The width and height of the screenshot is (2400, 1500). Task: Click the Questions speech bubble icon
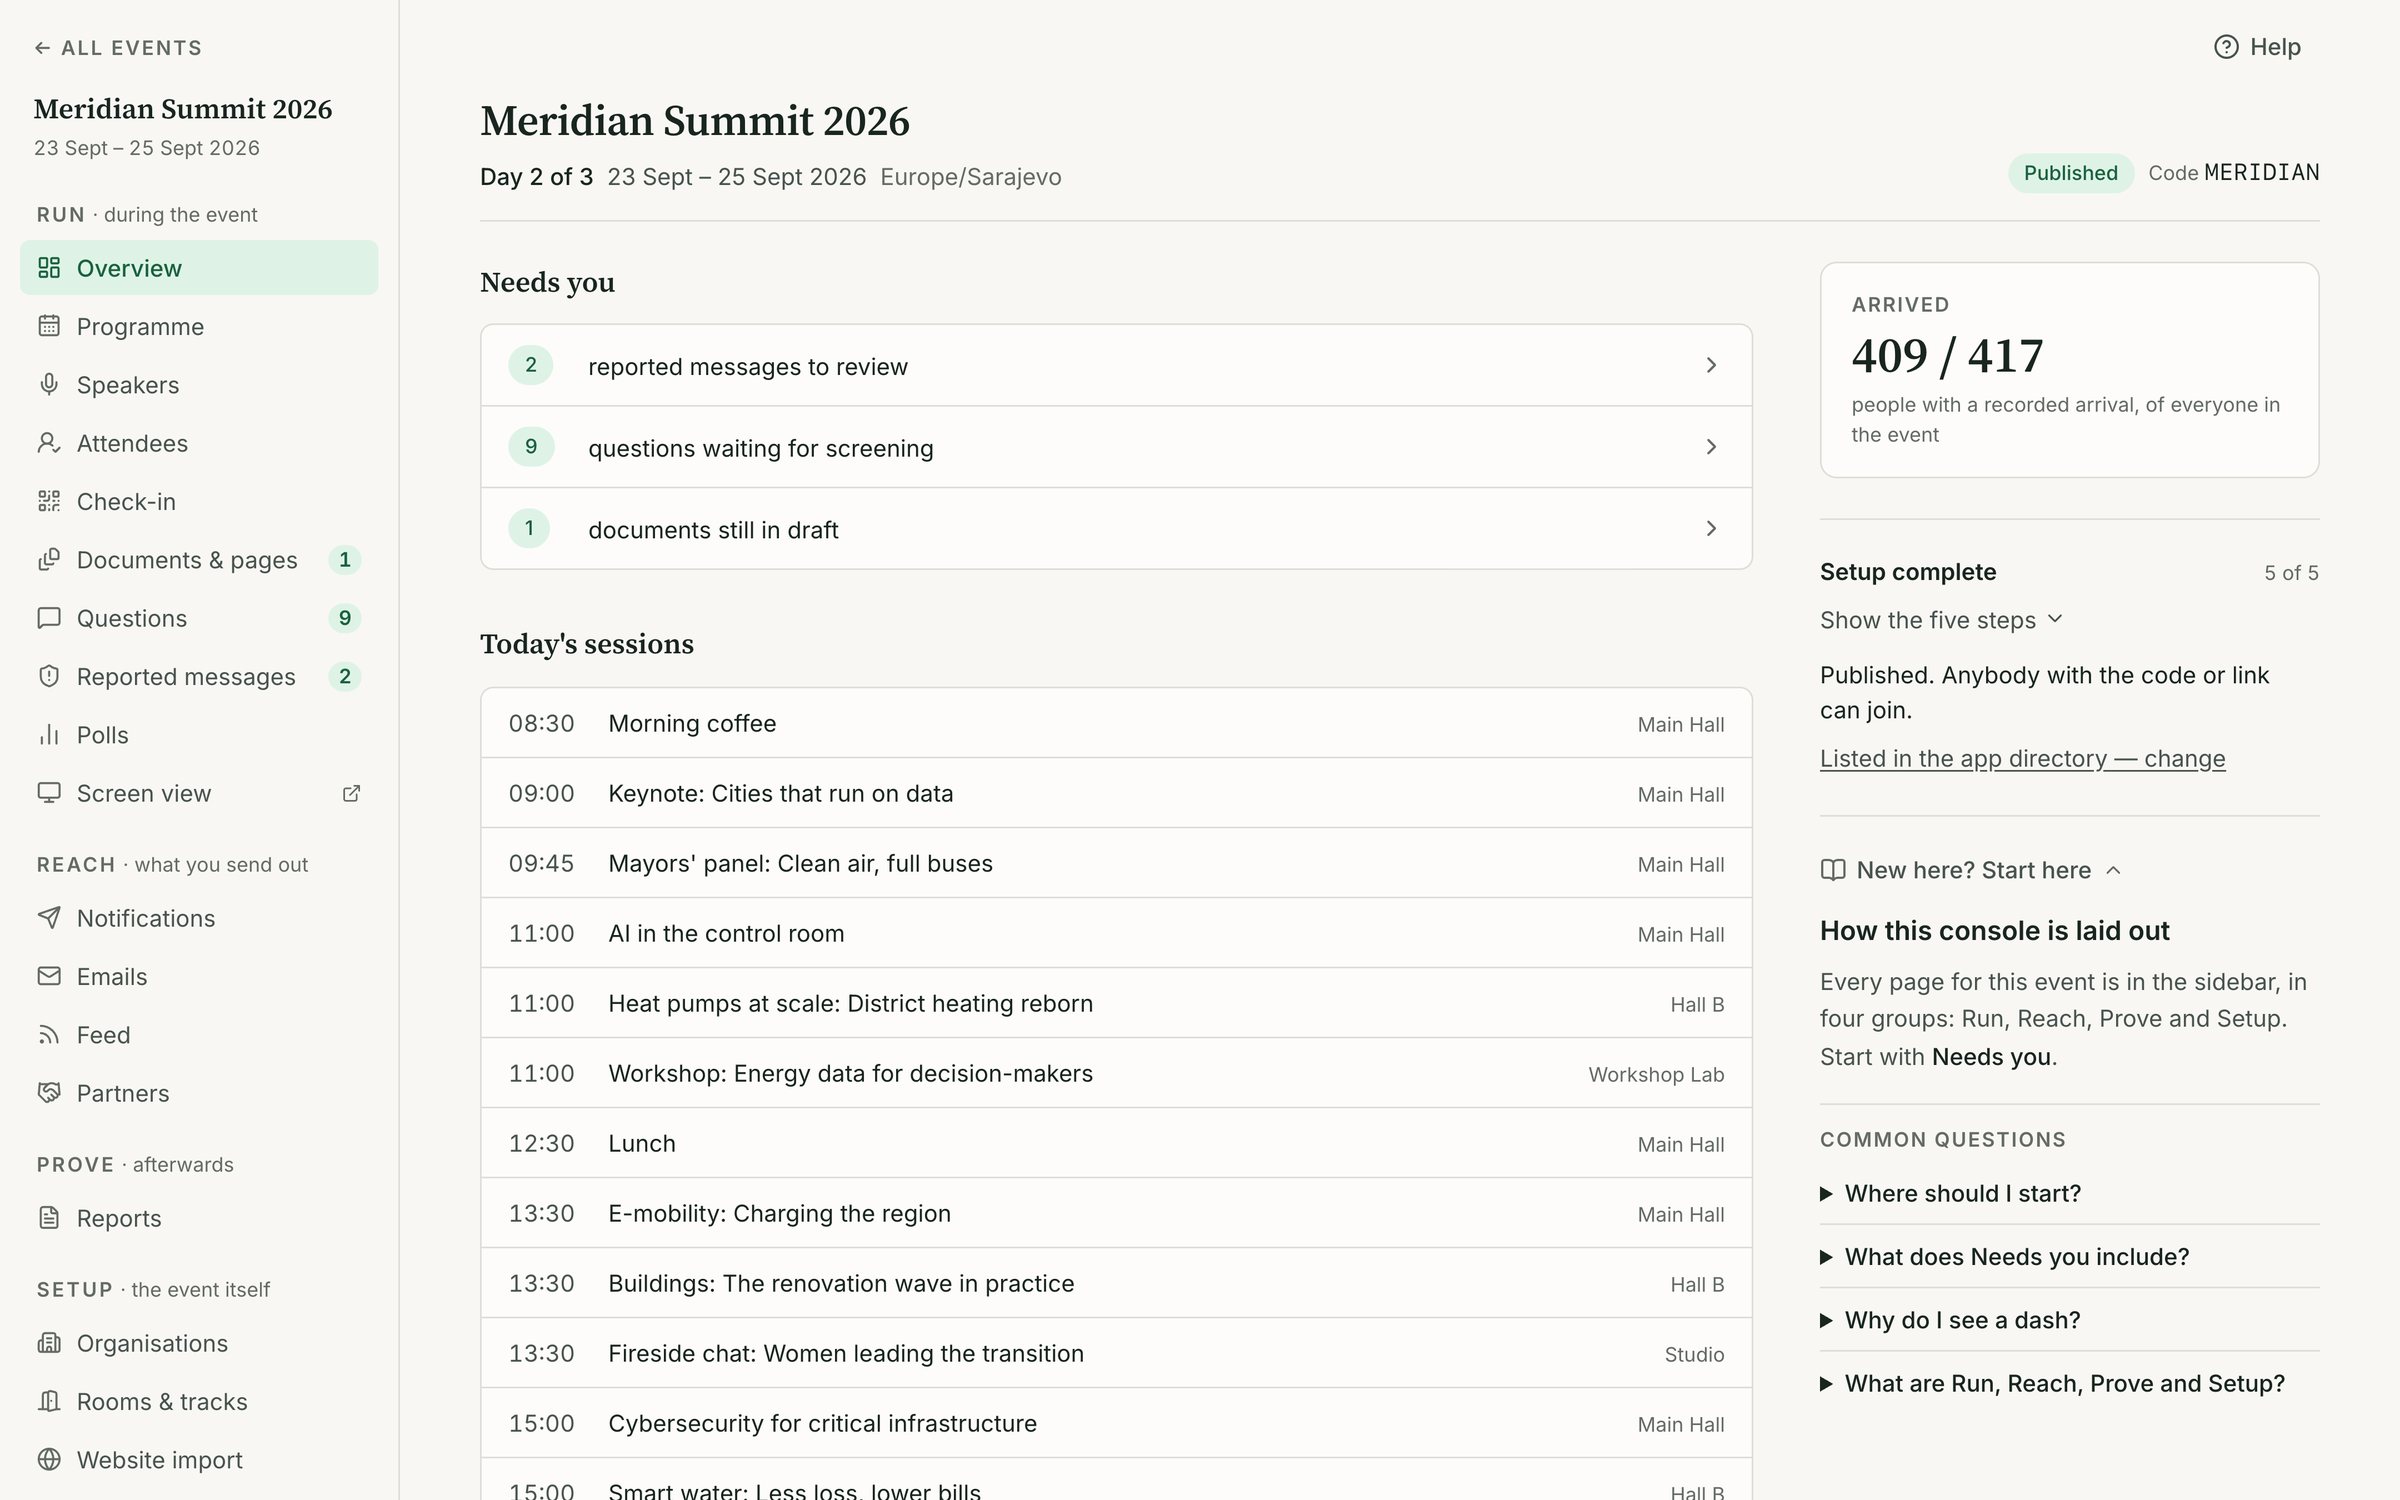49,618
